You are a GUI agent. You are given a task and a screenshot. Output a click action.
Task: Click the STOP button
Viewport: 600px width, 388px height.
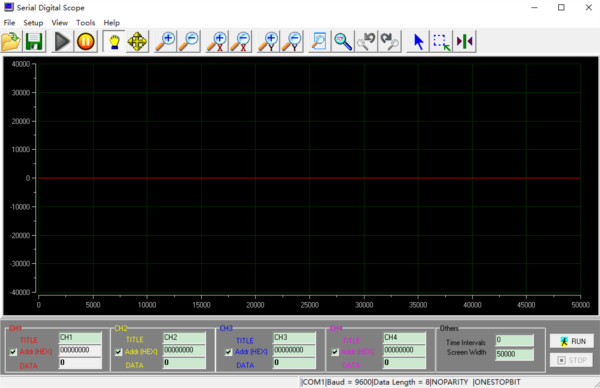click(x=572, y=360)
